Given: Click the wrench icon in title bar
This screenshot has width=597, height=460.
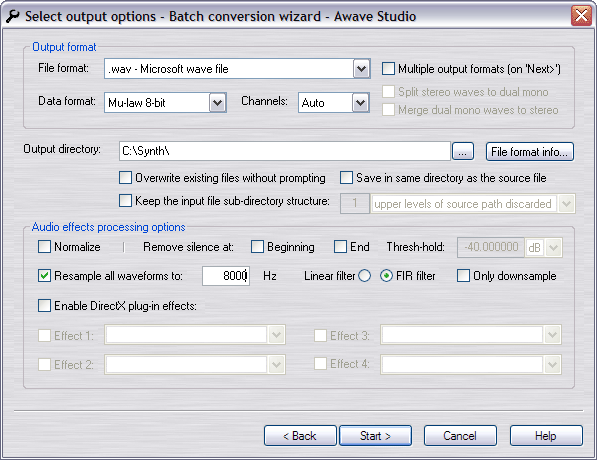Looking at the screenshot, I should point(13,16).
